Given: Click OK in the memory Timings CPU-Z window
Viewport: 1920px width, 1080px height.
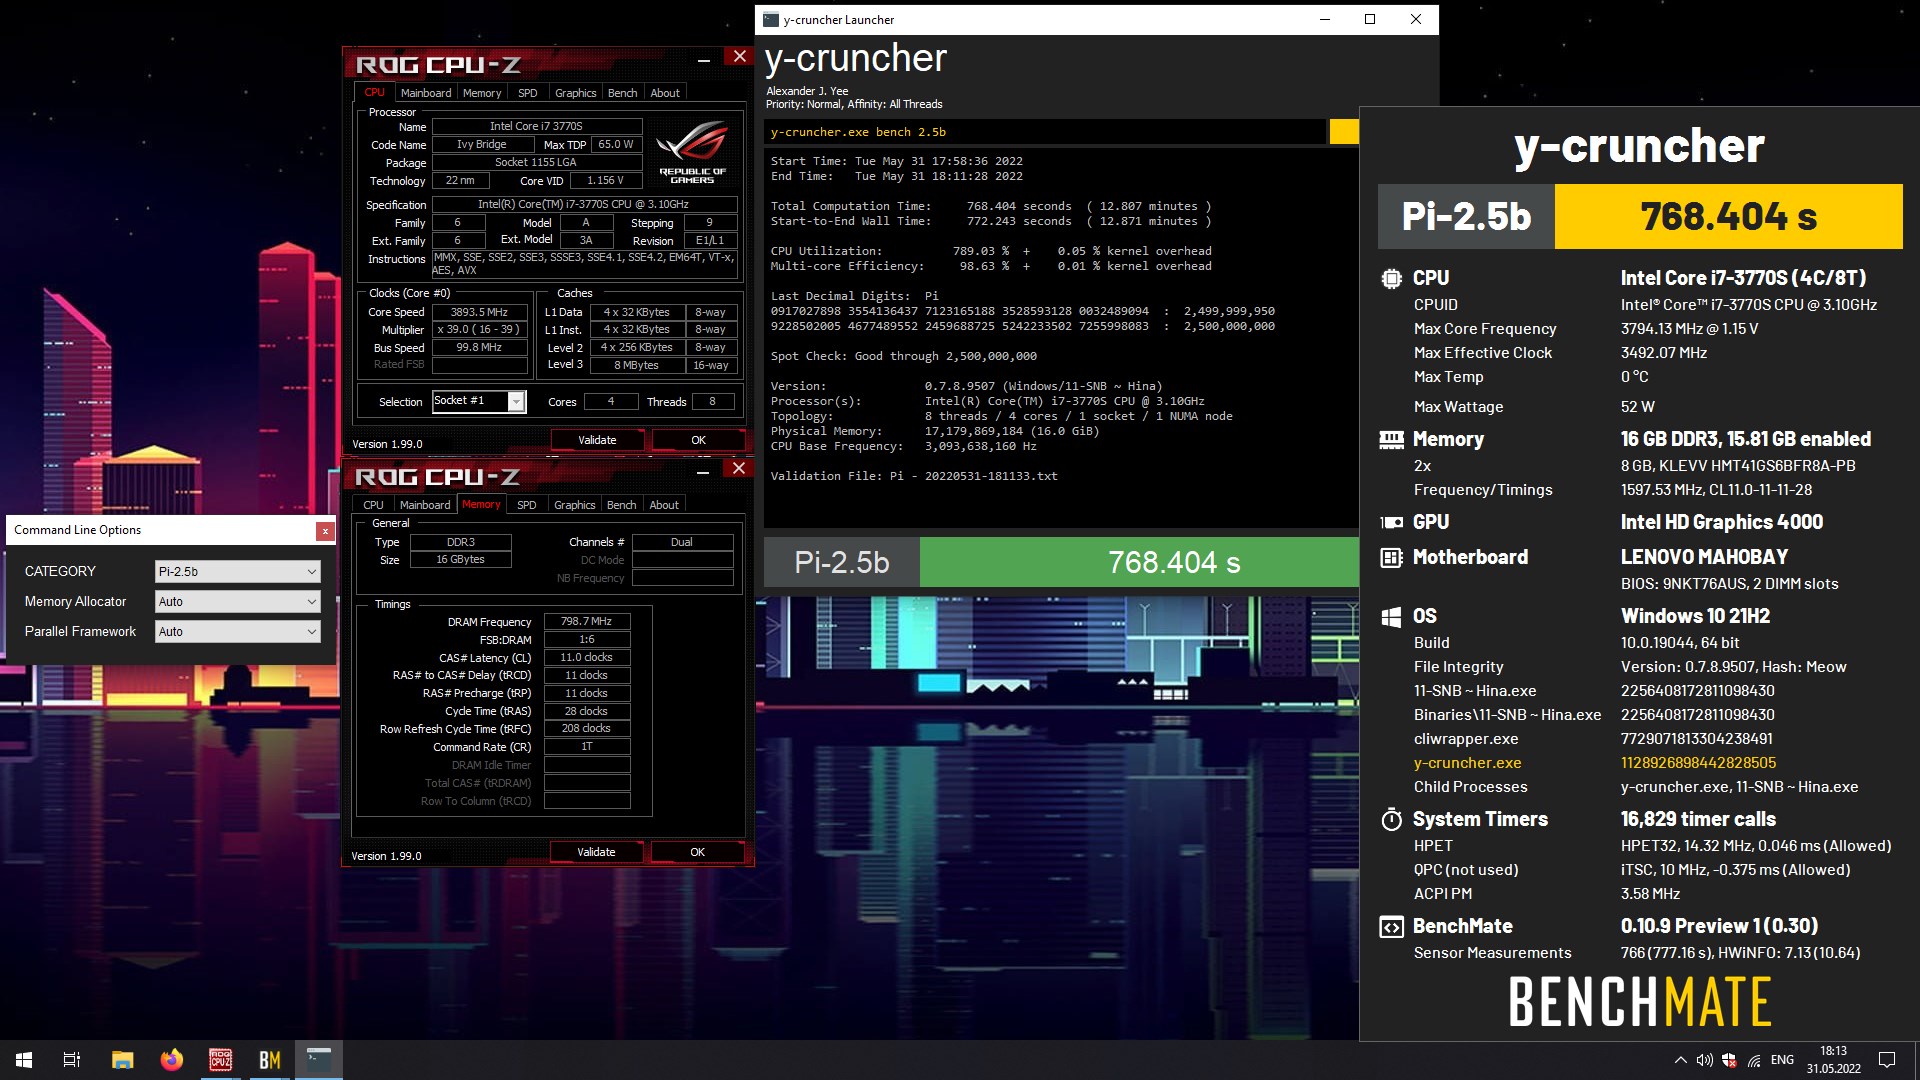Looking at the screenshot, I should tap(698, 852).
